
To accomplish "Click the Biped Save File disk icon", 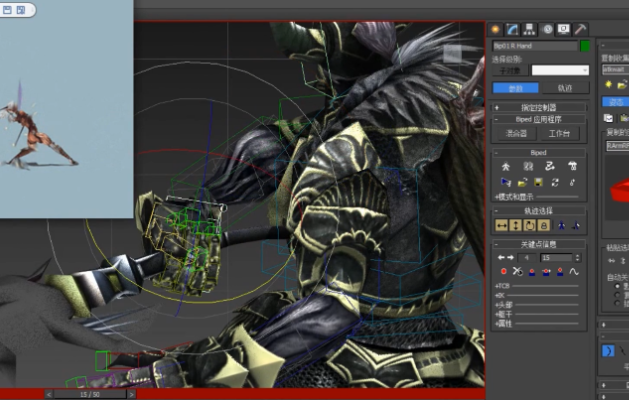I will tap(538, 183).
